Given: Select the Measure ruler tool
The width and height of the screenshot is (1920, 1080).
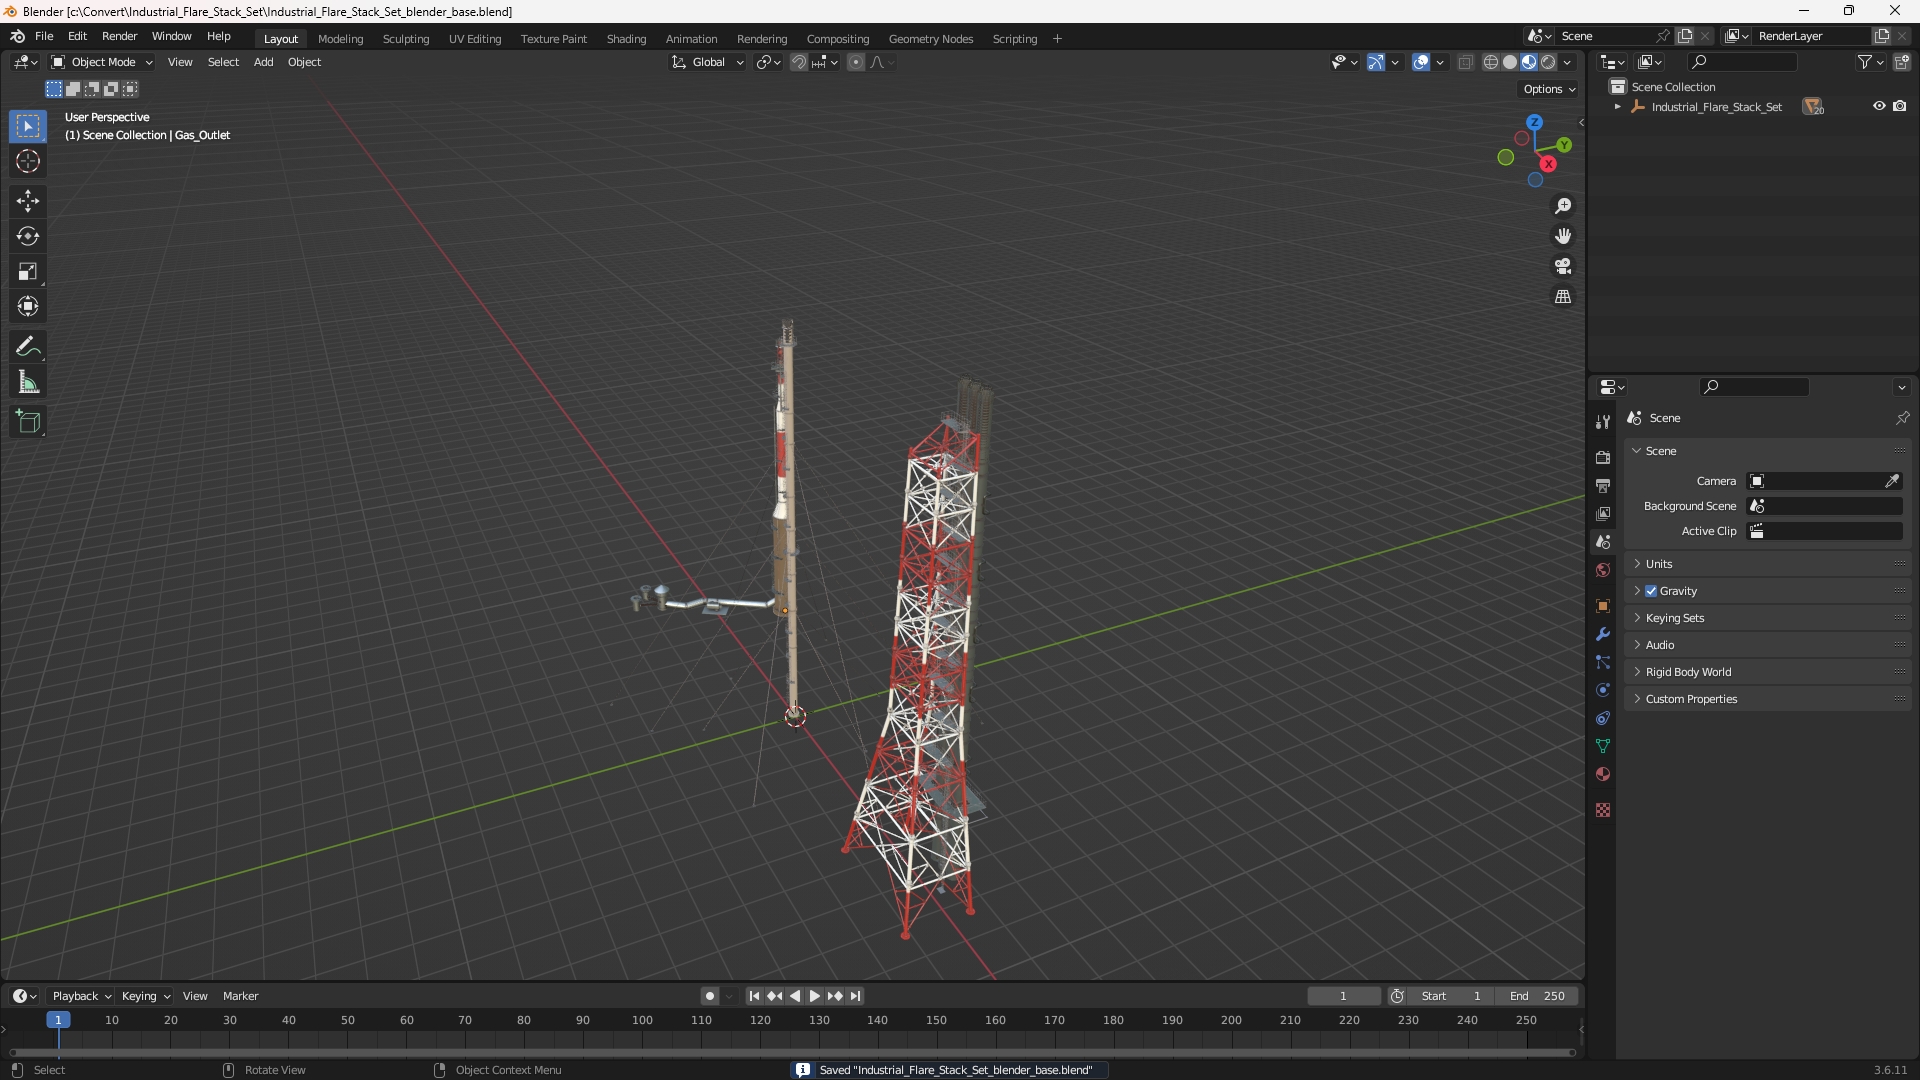Looking at the screenshot, I should tap(28, 382).
